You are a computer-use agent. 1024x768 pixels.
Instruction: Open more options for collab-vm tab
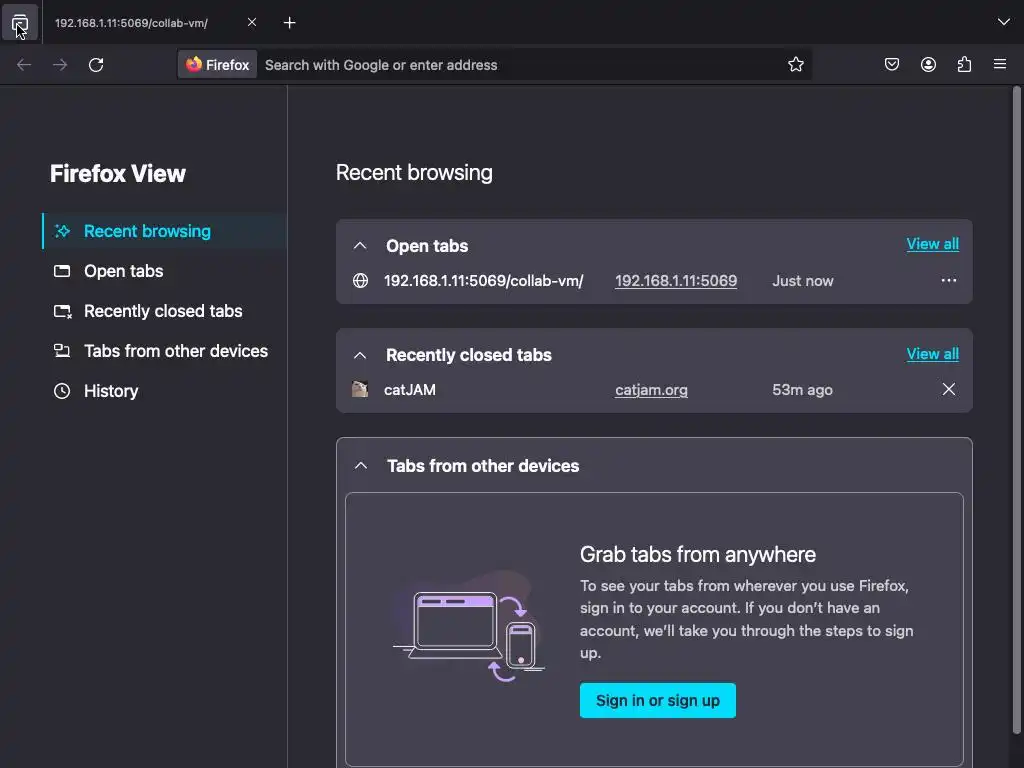pos(948,280)
